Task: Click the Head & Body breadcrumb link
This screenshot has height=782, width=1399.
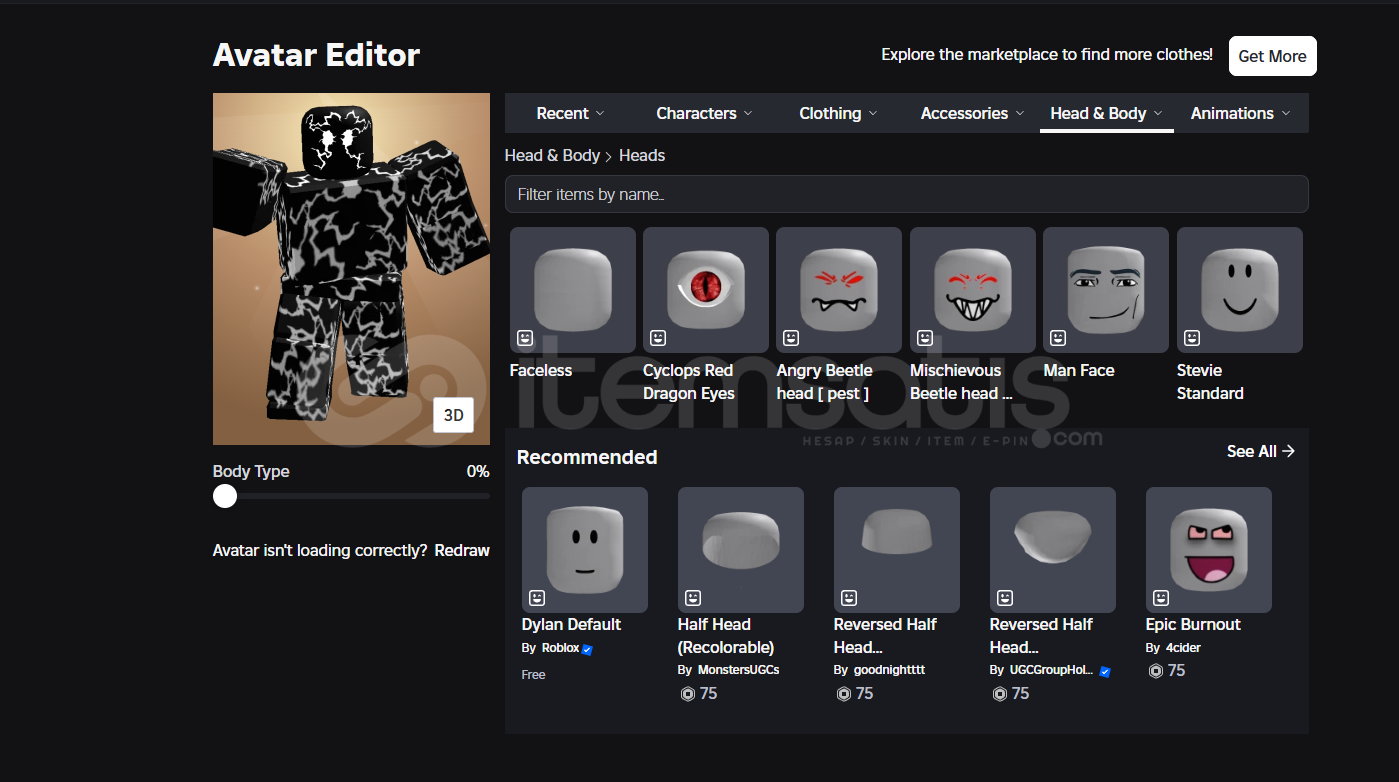Action: (552, 155)
